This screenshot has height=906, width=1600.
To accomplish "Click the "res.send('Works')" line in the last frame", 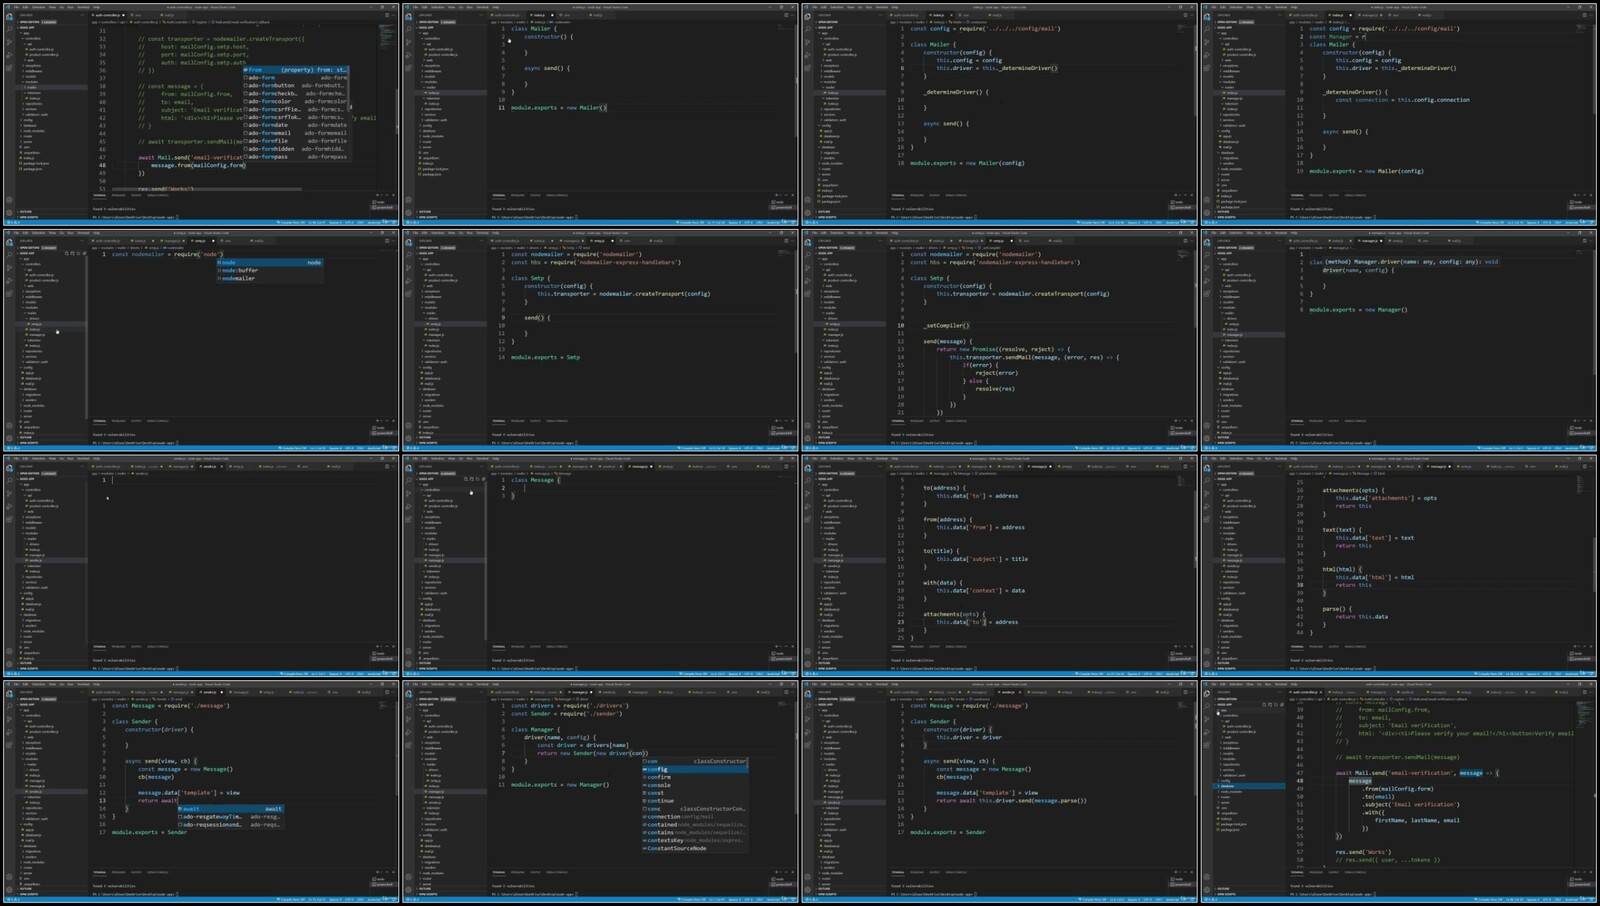I will (1365, 852).
